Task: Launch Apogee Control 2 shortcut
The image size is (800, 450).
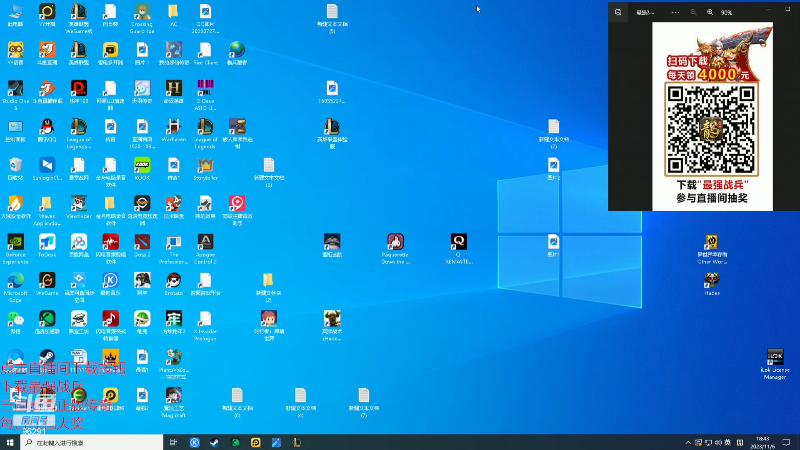Action: [x=205, y=249]
